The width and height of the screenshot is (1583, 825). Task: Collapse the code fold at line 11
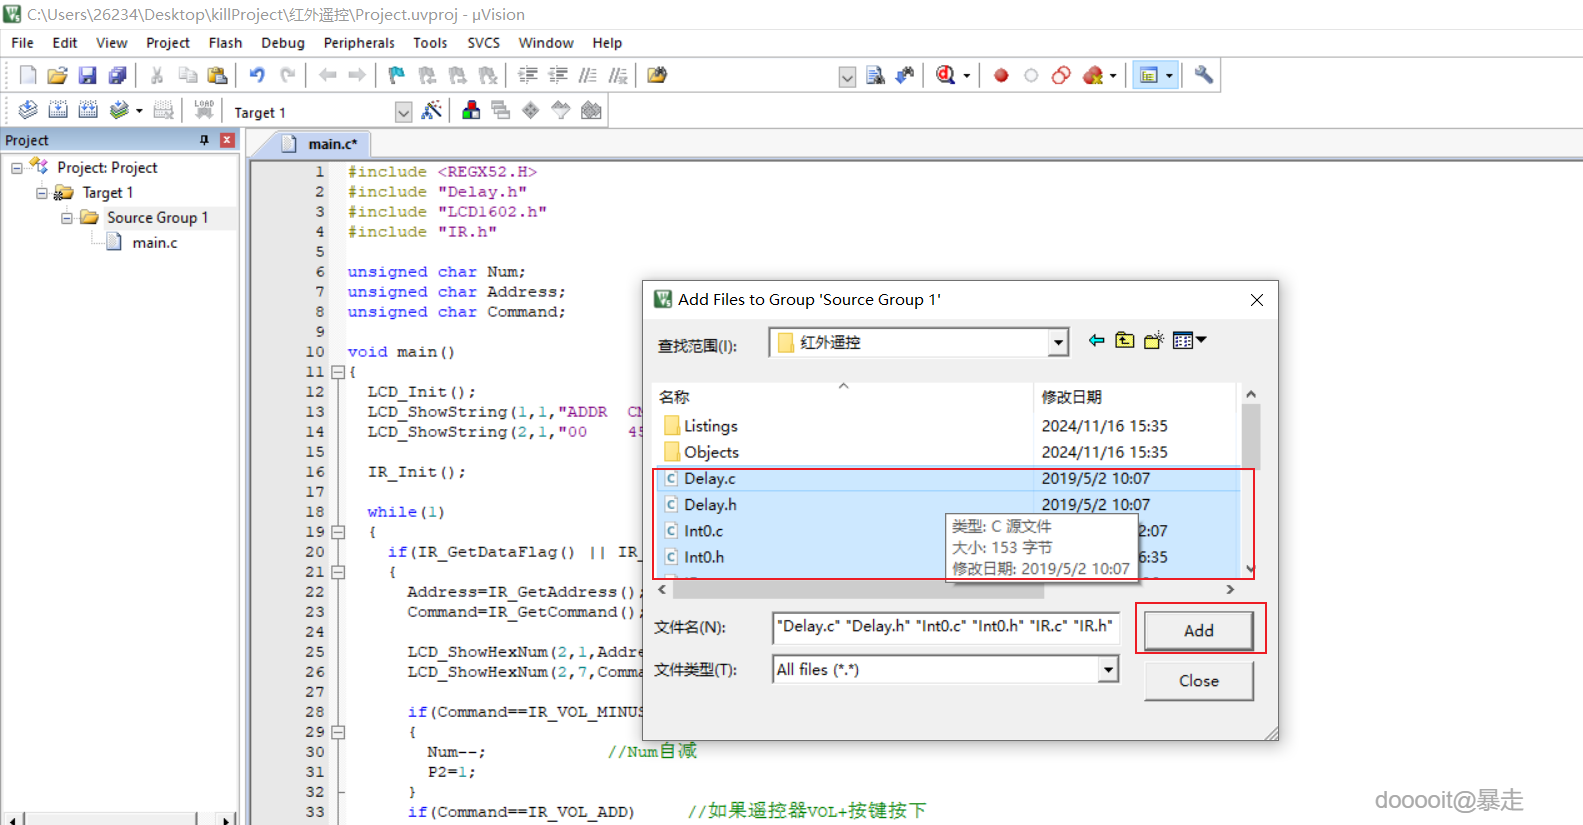[x=338, y=372]
